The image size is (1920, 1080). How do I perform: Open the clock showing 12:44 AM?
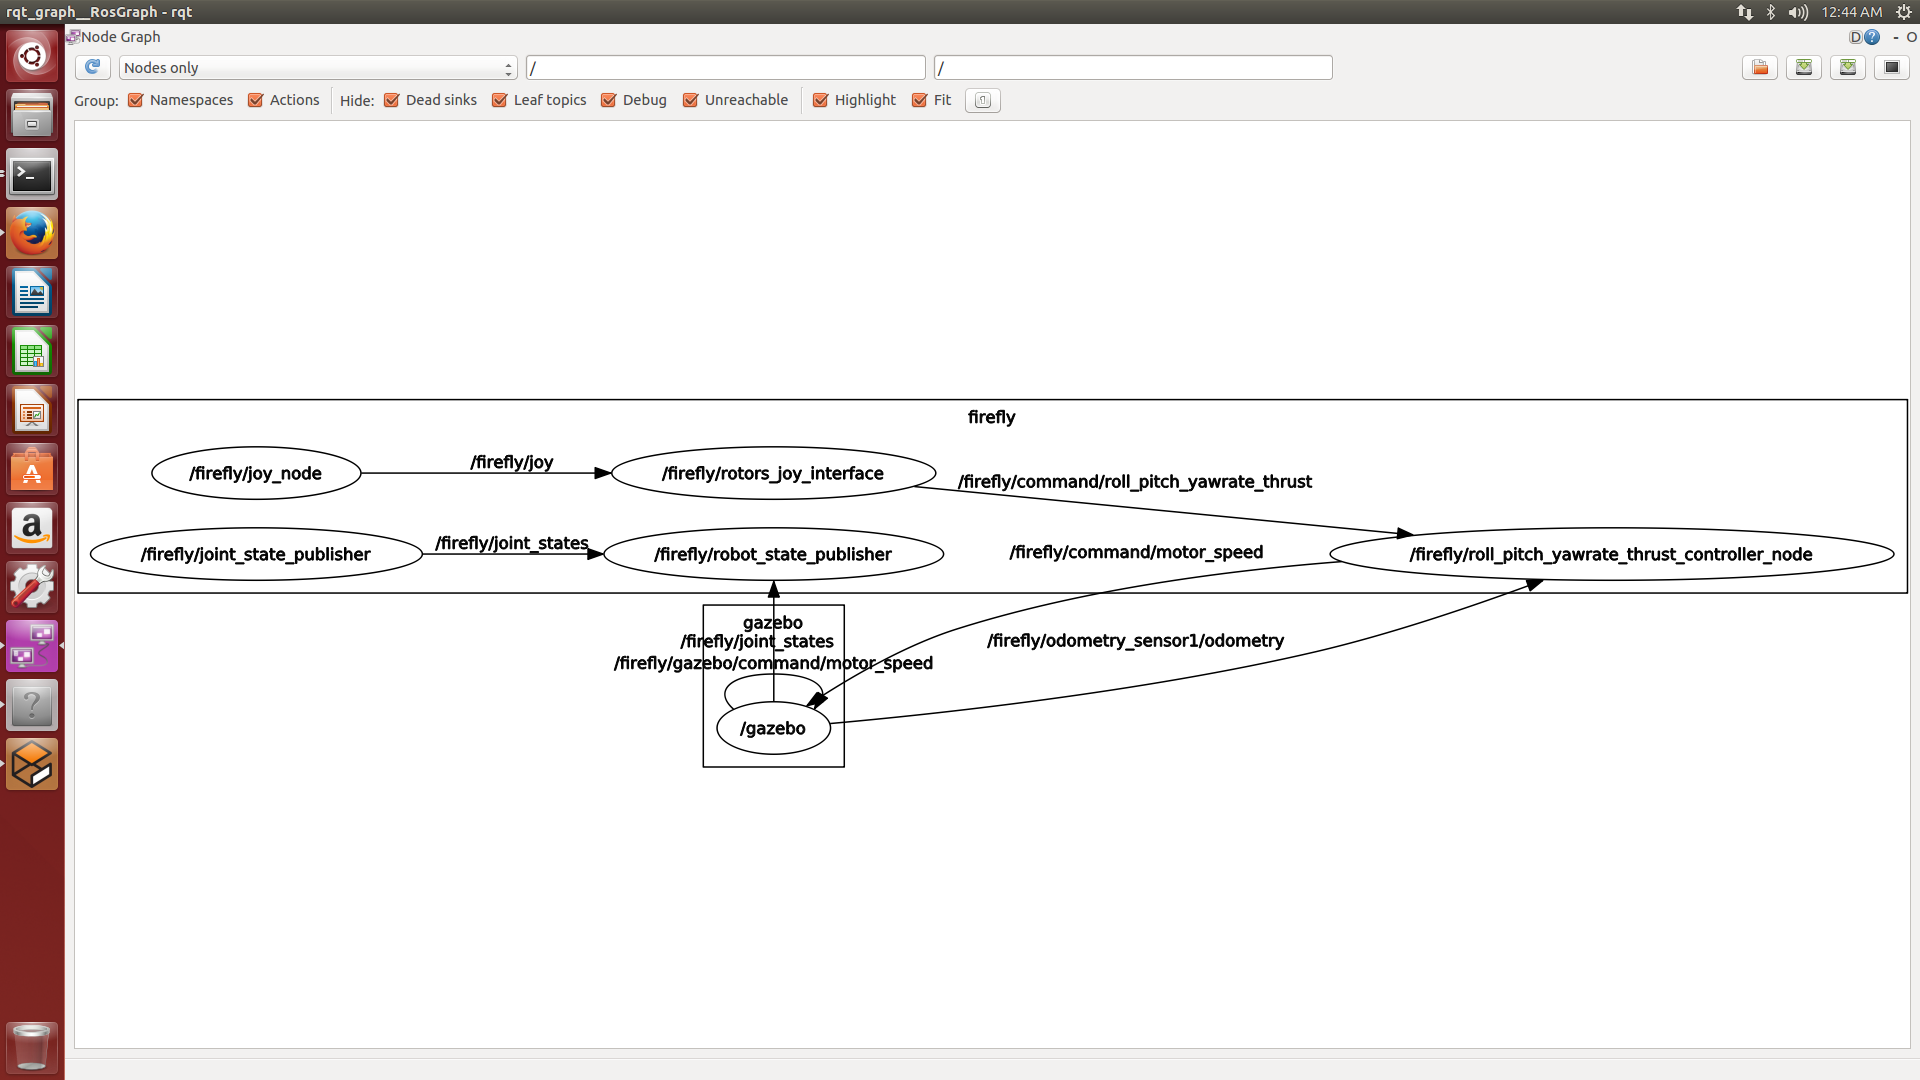tap(1851, 12)
